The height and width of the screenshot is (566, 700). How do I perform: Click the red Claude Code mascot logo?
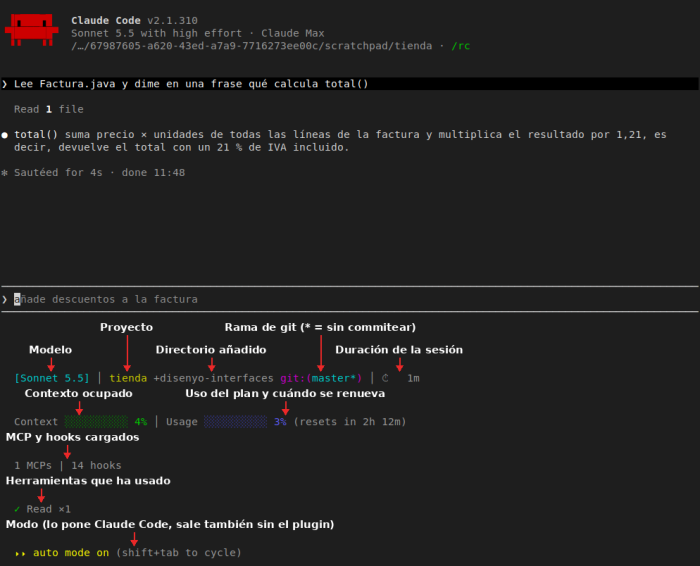click(31, 30)
